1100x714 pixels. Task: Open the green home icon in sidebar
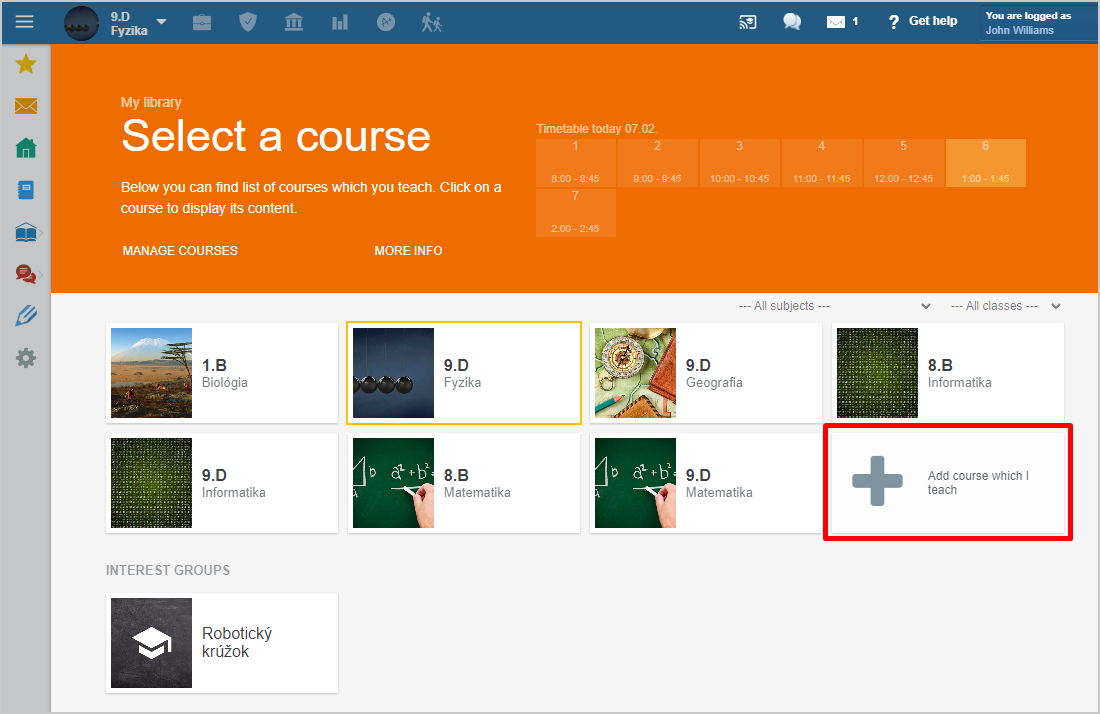26,148
